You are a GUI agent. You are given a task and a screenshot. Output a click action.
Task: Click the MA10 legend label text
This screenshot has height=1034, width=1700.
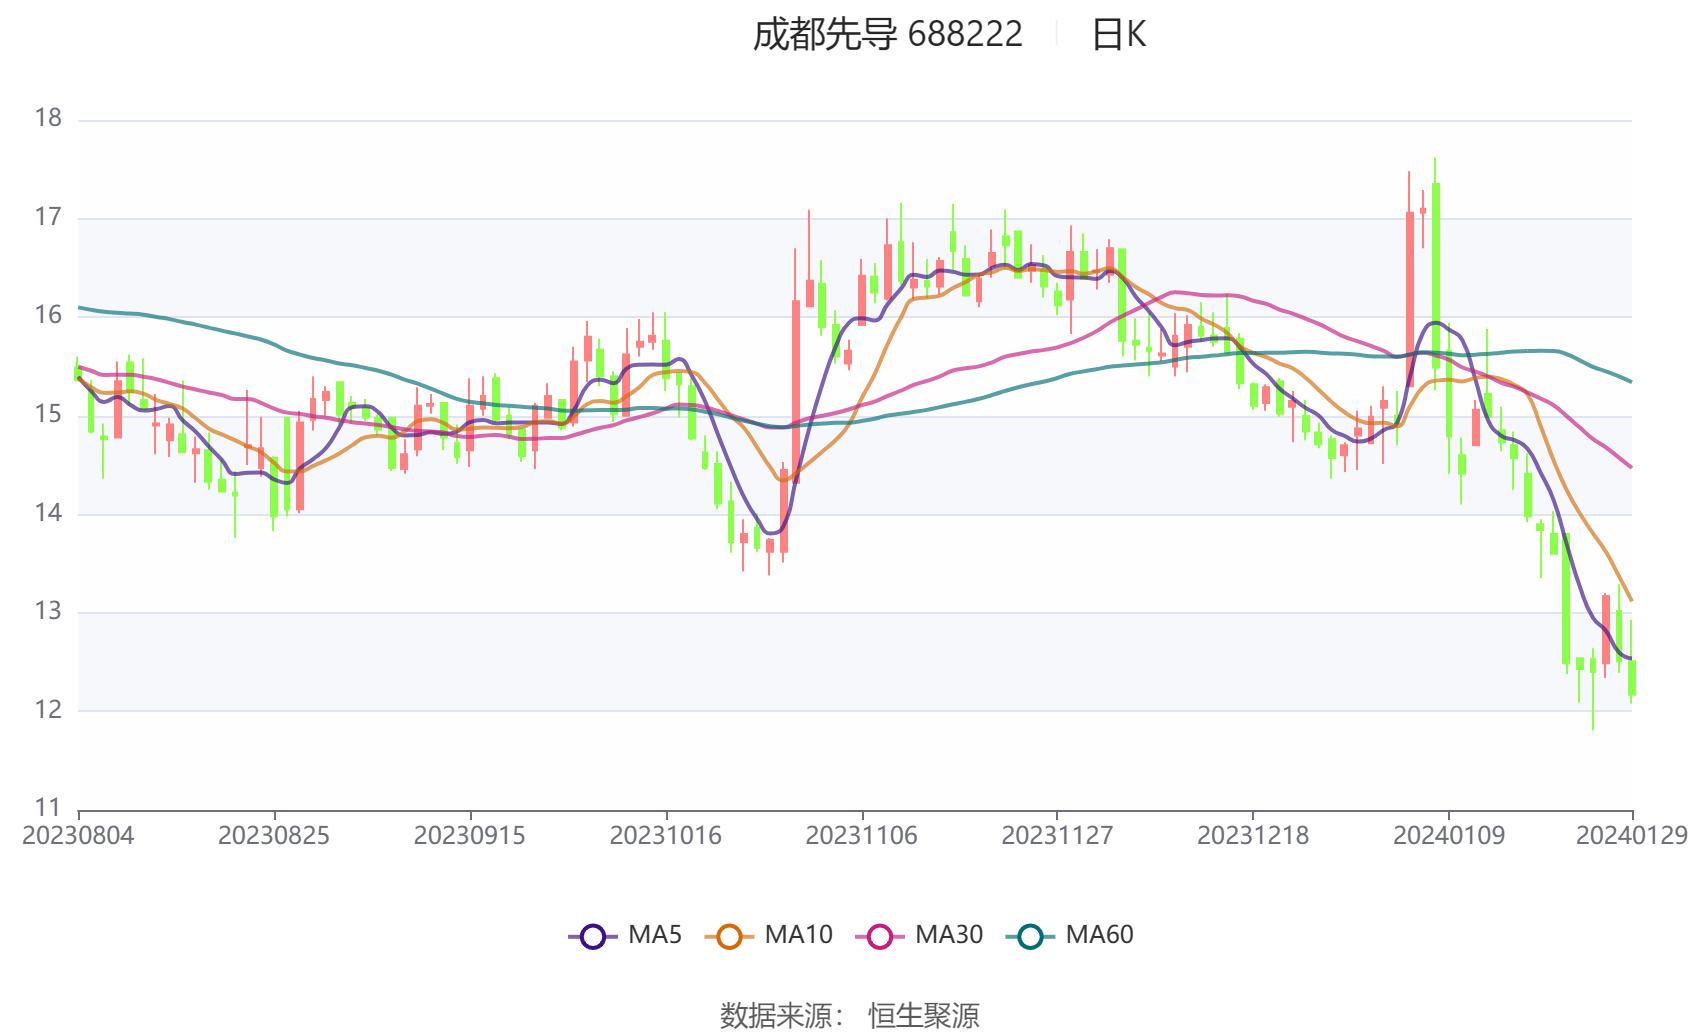[x=798, y=935]
